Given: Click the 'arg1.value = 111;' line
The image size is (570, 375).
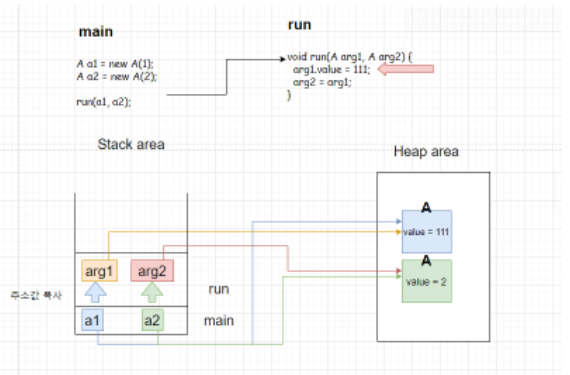Looking at the screenshot, I should (332, 69).
